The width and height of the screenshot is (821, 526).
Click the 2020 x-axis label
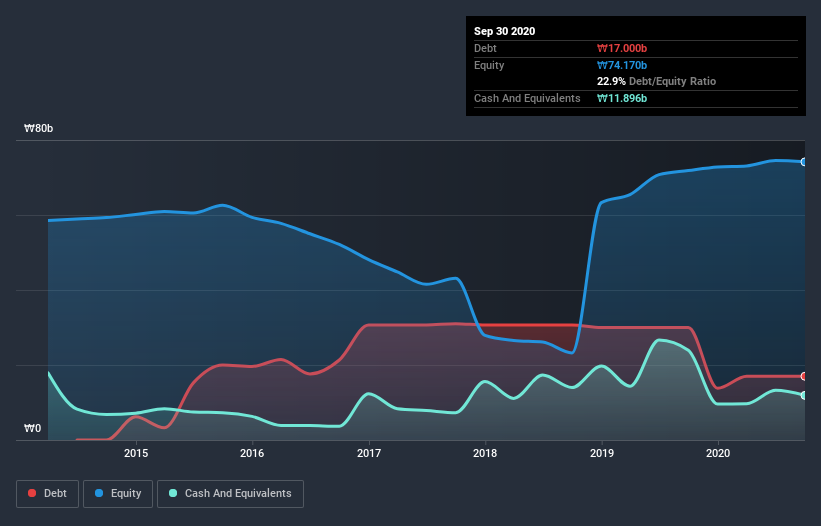coord(718,453)
